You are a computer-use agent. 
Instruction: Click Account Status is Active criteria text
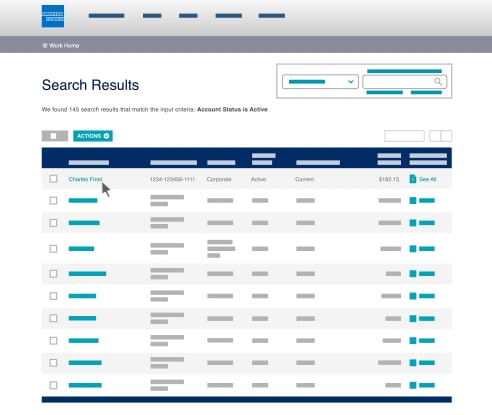pyautogui.click(x=232, y=109)
